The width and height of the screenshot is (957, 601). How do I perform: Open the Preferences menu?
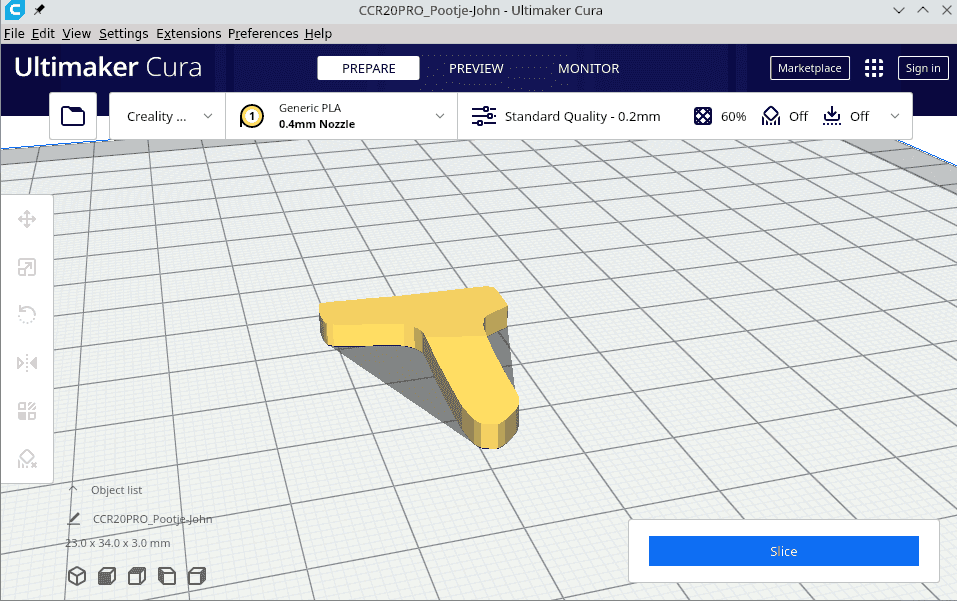263,34
